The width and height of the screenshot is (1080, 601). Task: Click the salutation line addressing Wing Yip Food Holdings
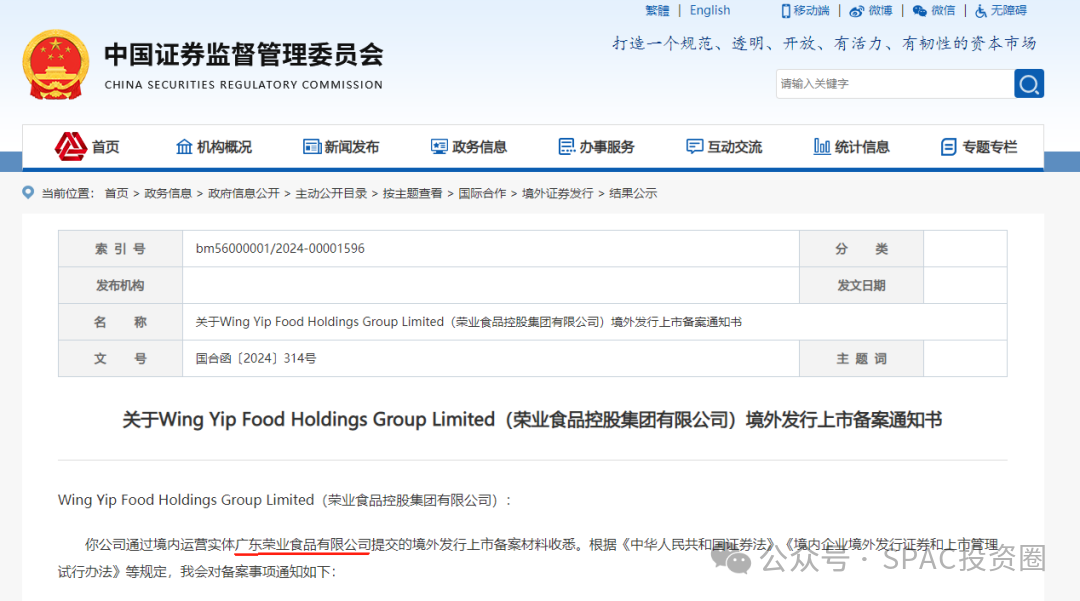(x=284, y=500)
